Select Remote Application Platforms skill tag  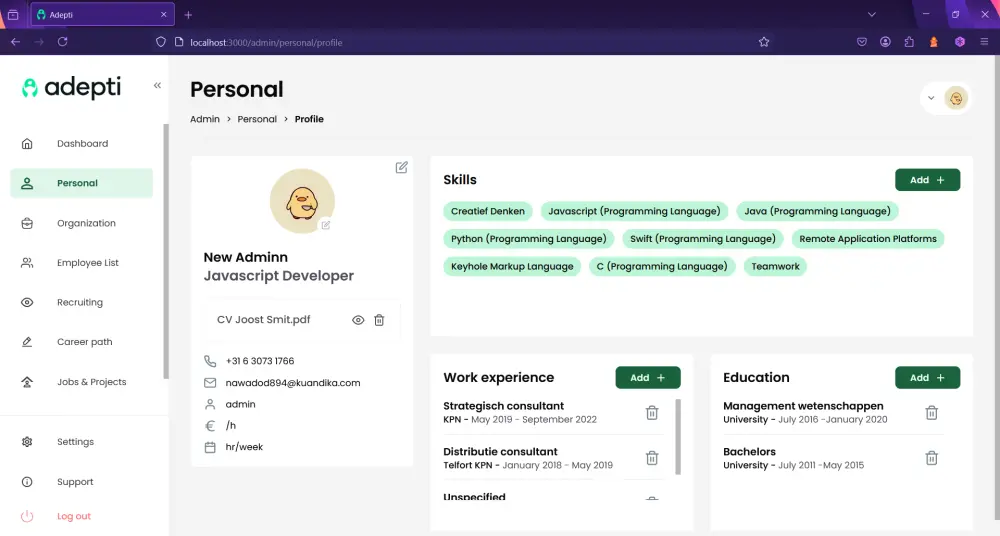tap(868, 239)
